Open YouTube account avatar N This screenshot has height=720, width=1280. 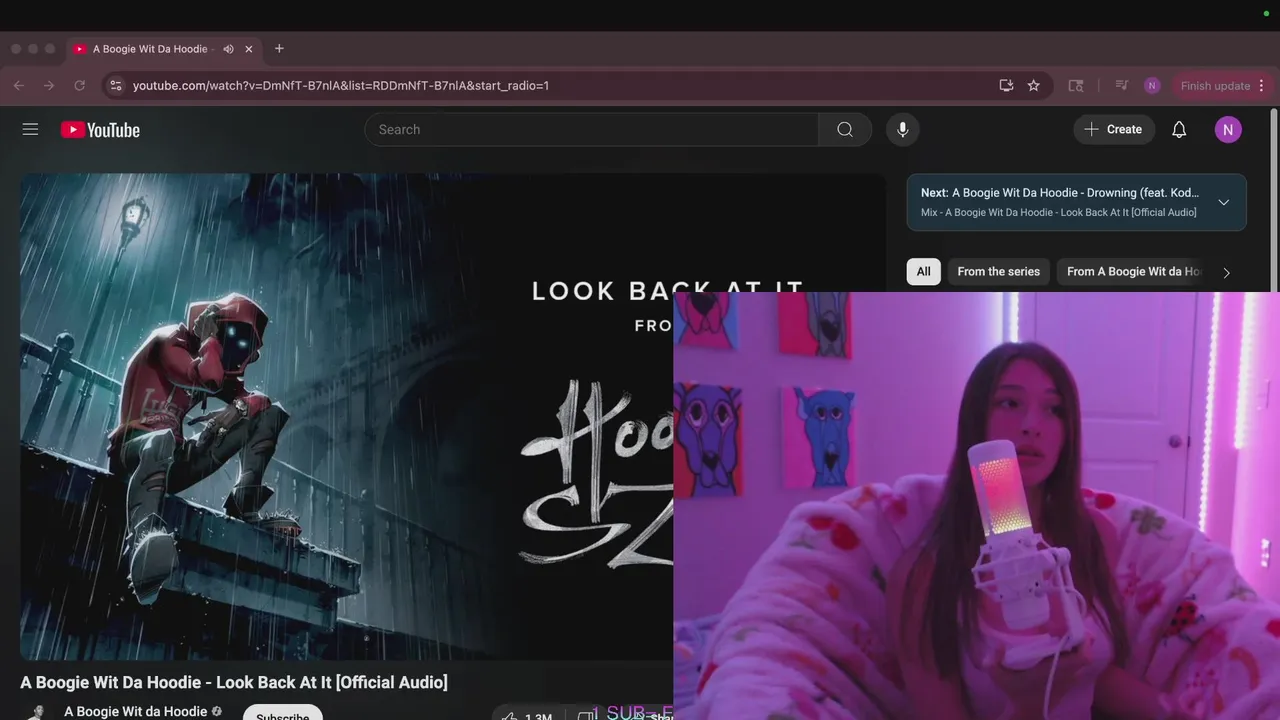pyautogui.click(x=1228, y=129)
